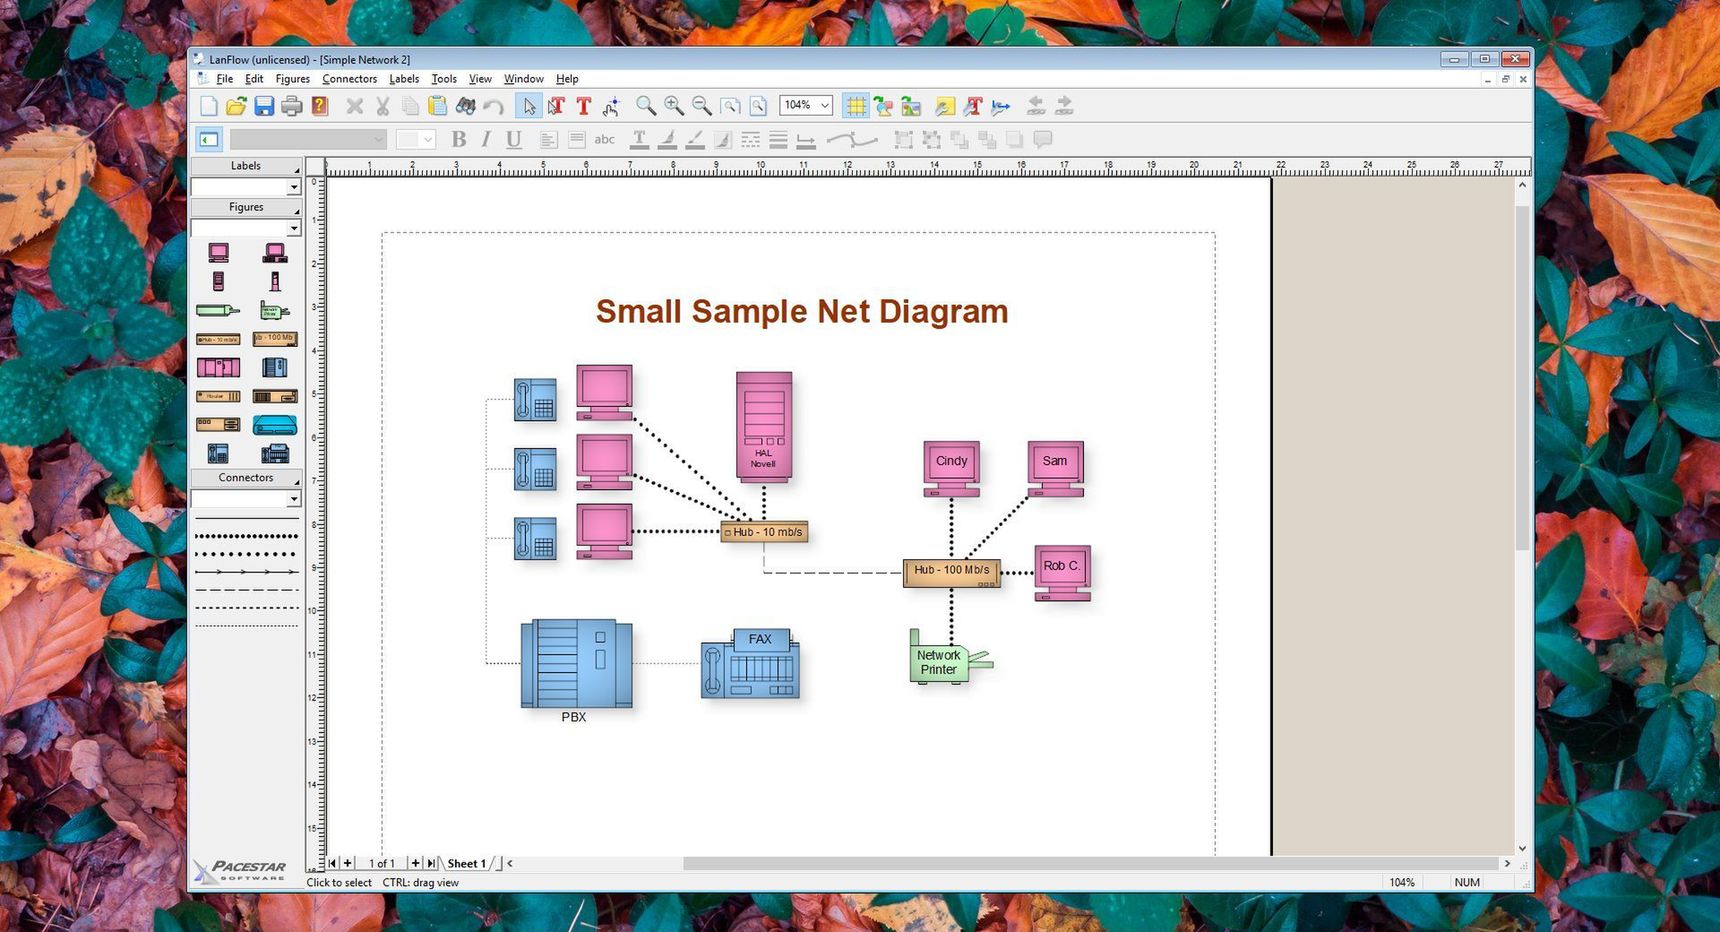Image resolution: width=1720 pixels, height=932 pixels.
Task: Choose the arrowed line connector
Action: pyautogui.click(x=246, y=572)
